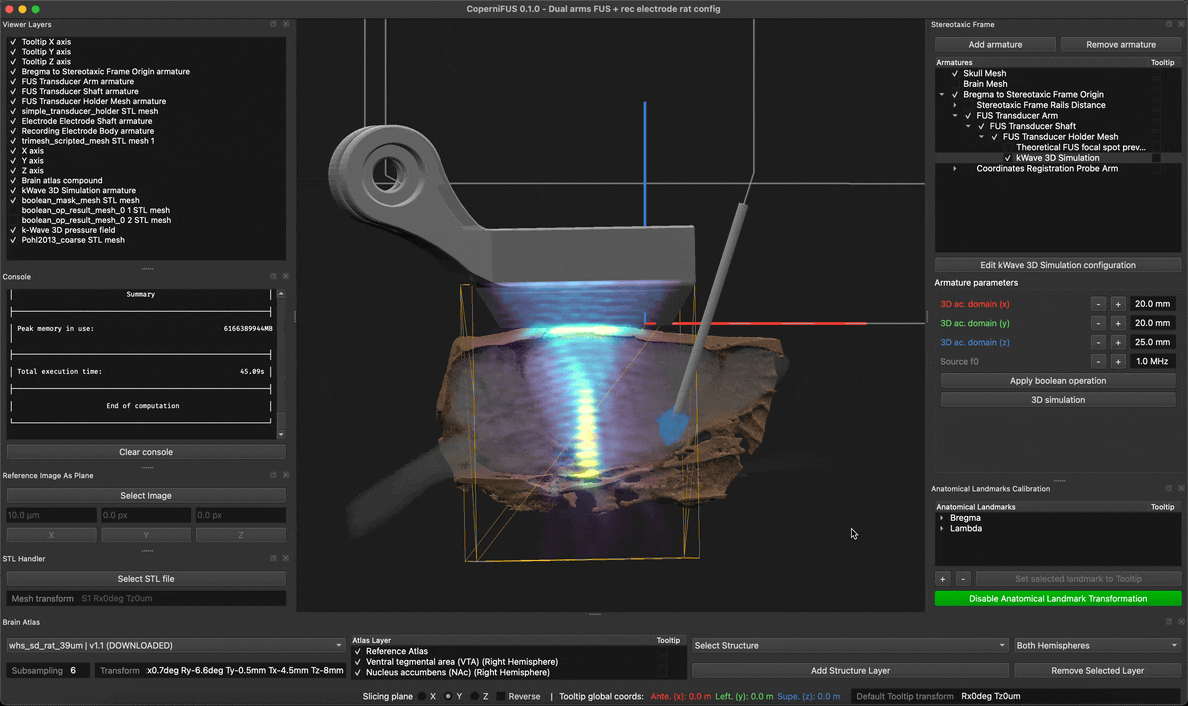Screen dimensions: 1188x706
Task: Toggle the Brain atlas compound layer
Action: [13, 181]
